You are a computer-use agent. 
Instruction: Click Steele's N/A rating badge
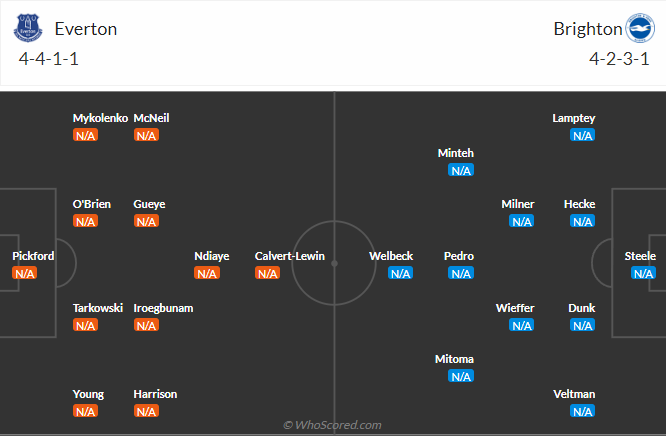(x=643, y=273)
